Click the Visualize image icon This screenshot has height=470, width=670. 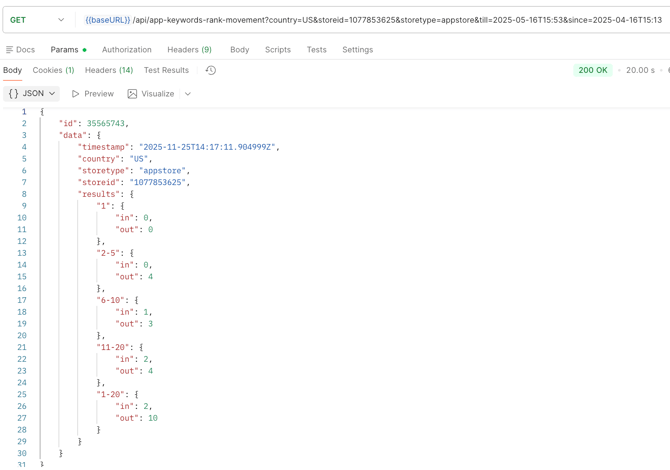pos(132,94)
